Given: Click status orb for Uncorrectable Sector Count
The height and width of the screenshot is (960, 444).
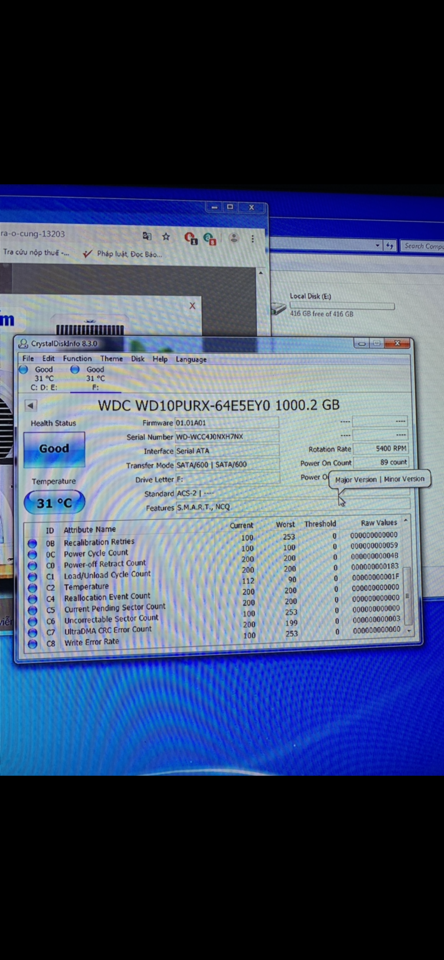Looking at the screenshot, I should pyautogui.click(x=32, y=621).
